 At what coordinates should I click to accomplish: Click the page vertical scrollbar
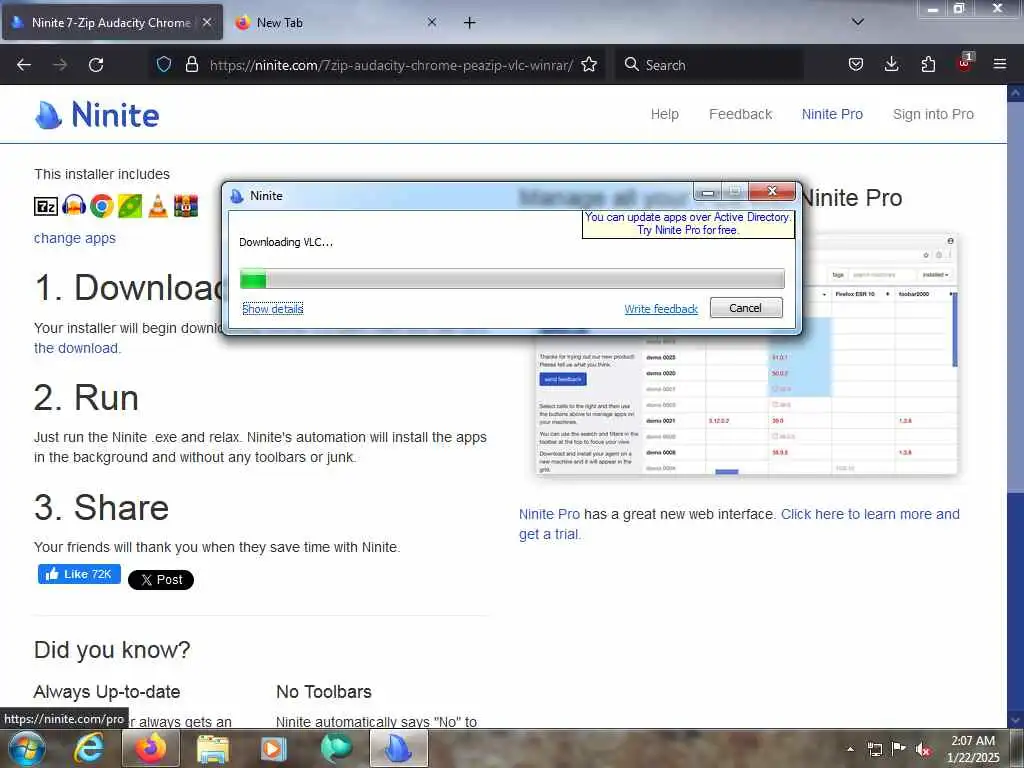click(x=1015, y=405)
